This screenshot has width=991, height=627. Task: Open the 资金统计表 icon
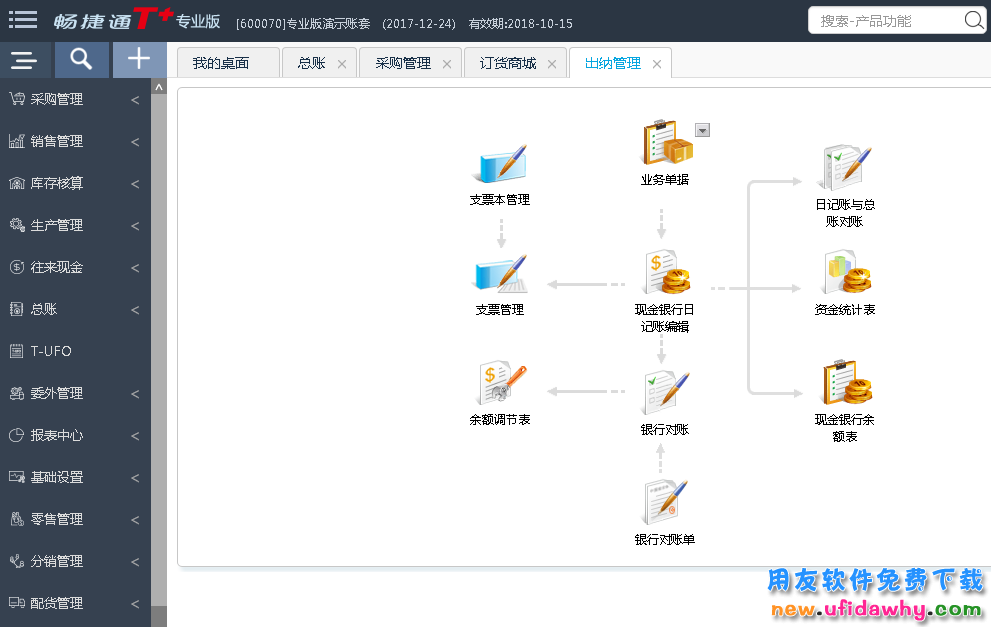pos(845,274)
